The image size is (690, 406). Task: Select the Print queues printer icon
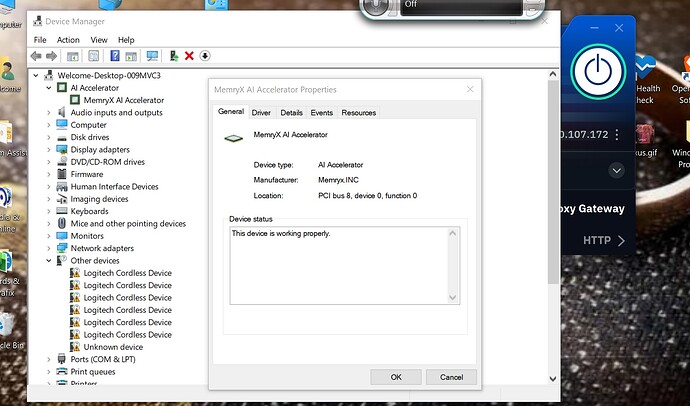click(62, 371)
